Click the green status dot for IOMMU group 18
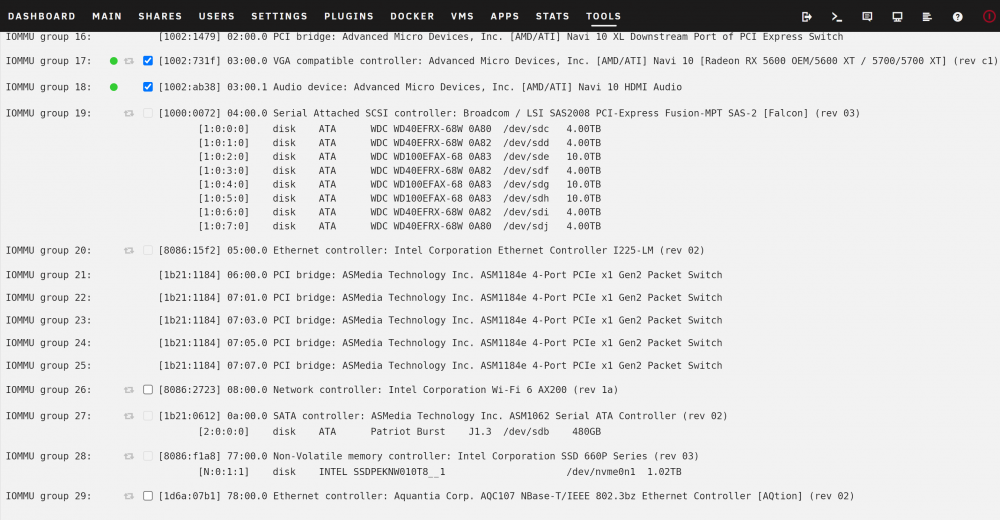The image size is (1000, 520). click(114, 87)
